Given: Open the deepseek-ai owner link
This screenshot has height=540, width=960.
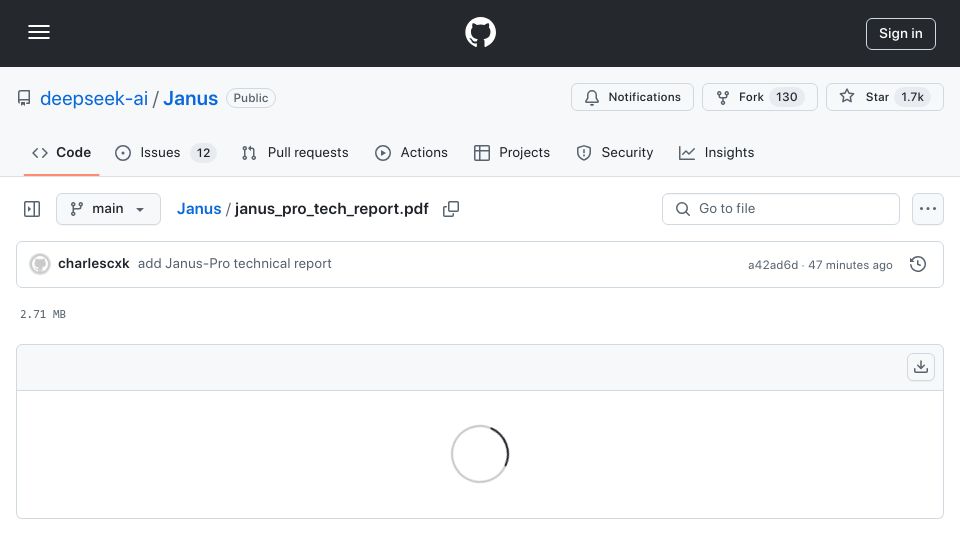Looking at the screenshot, I should tap(94, 98).
